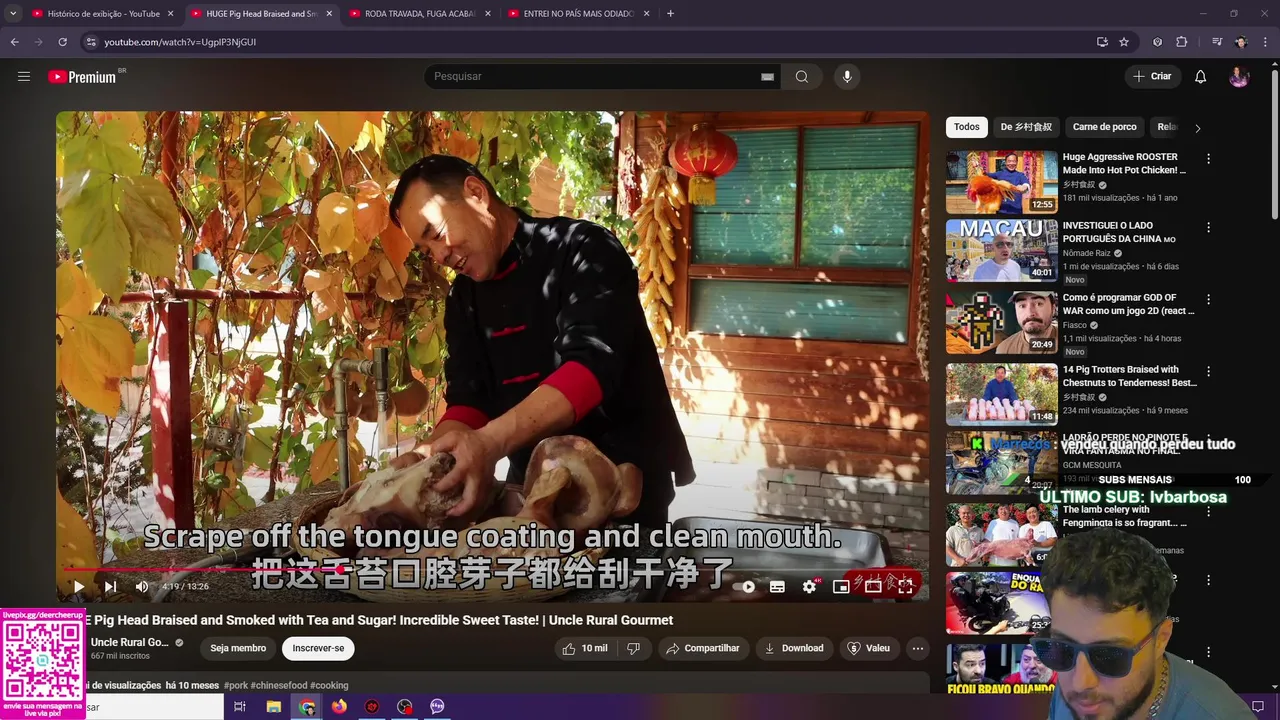Open the notifications bell
Screen dimensions: 1280x720
(1201, 77)
